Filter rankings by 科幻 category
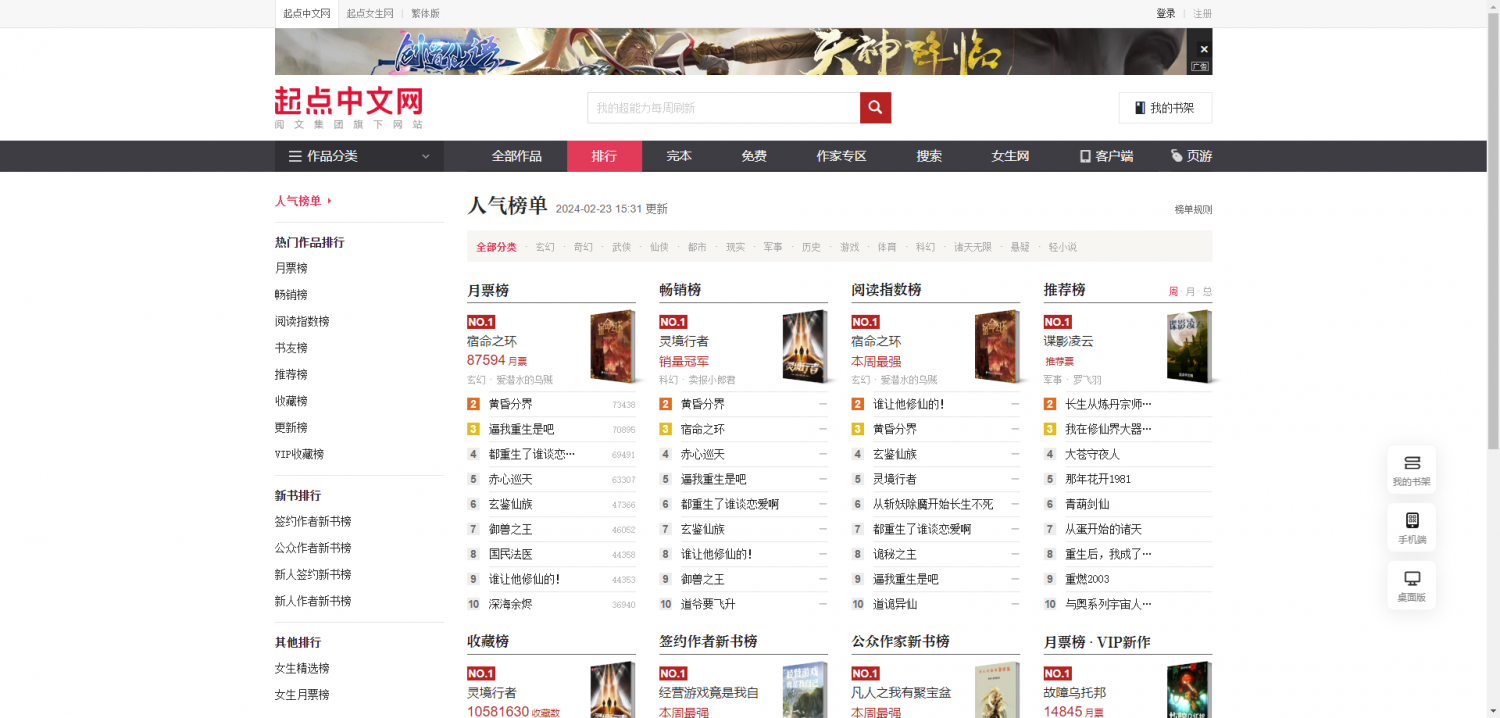Viewport: 1500px width, 718px height. pos(925,247)
